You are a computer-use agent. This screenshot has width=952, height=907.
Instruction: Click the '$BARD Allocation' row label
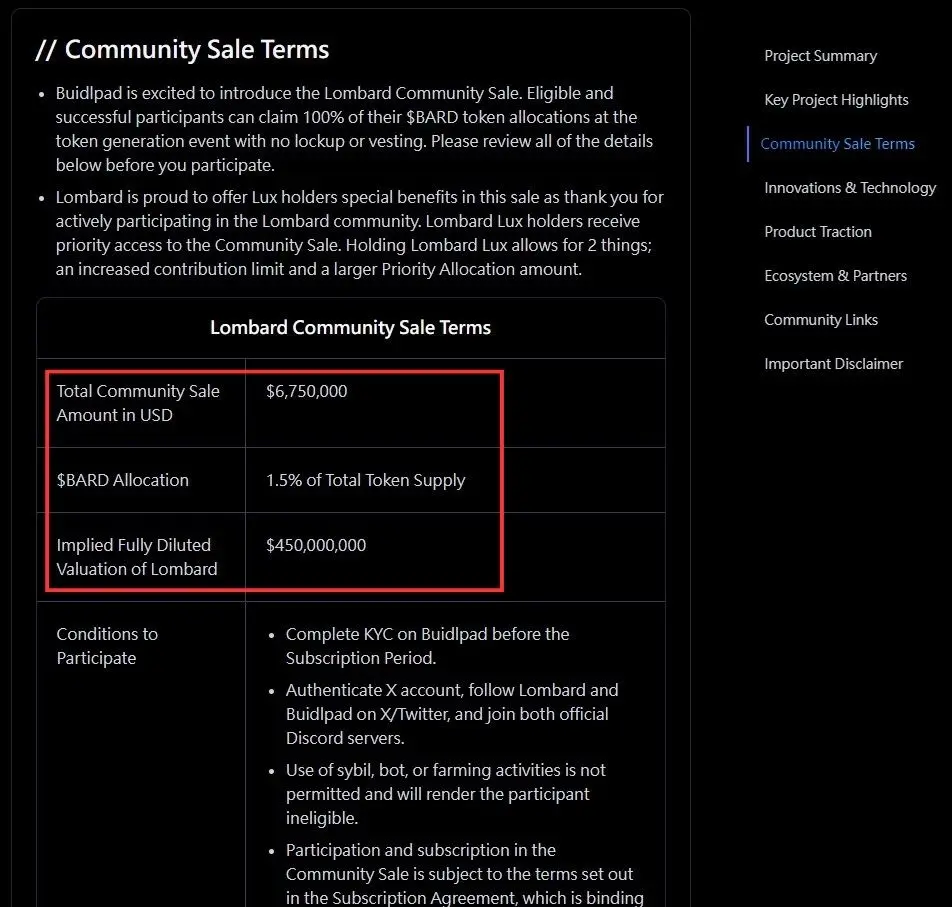(123, 480)
